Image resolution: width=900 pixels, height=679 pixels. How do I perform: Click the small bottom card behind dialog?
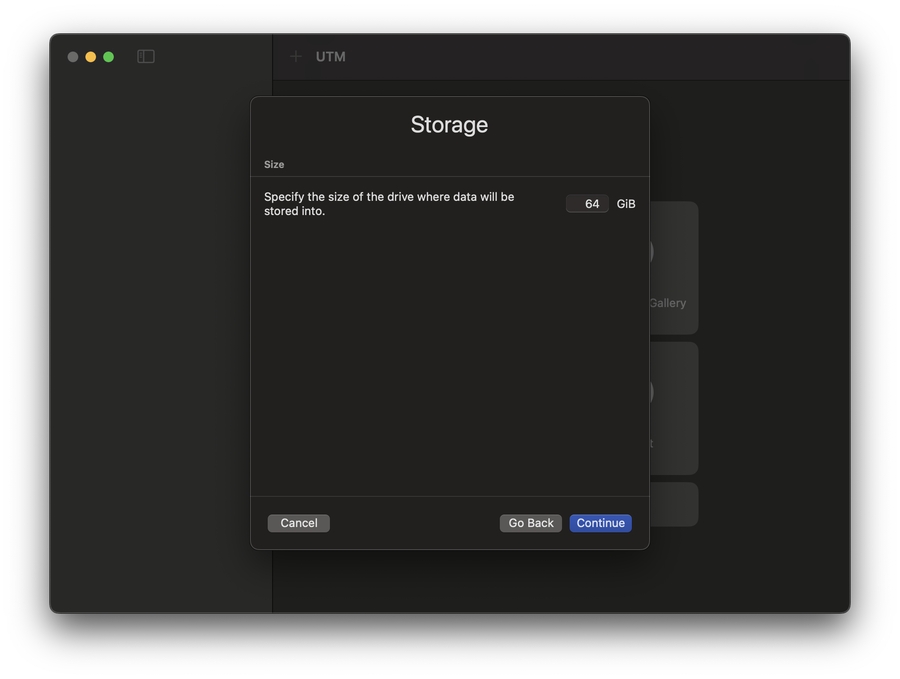tap(673, 504)
